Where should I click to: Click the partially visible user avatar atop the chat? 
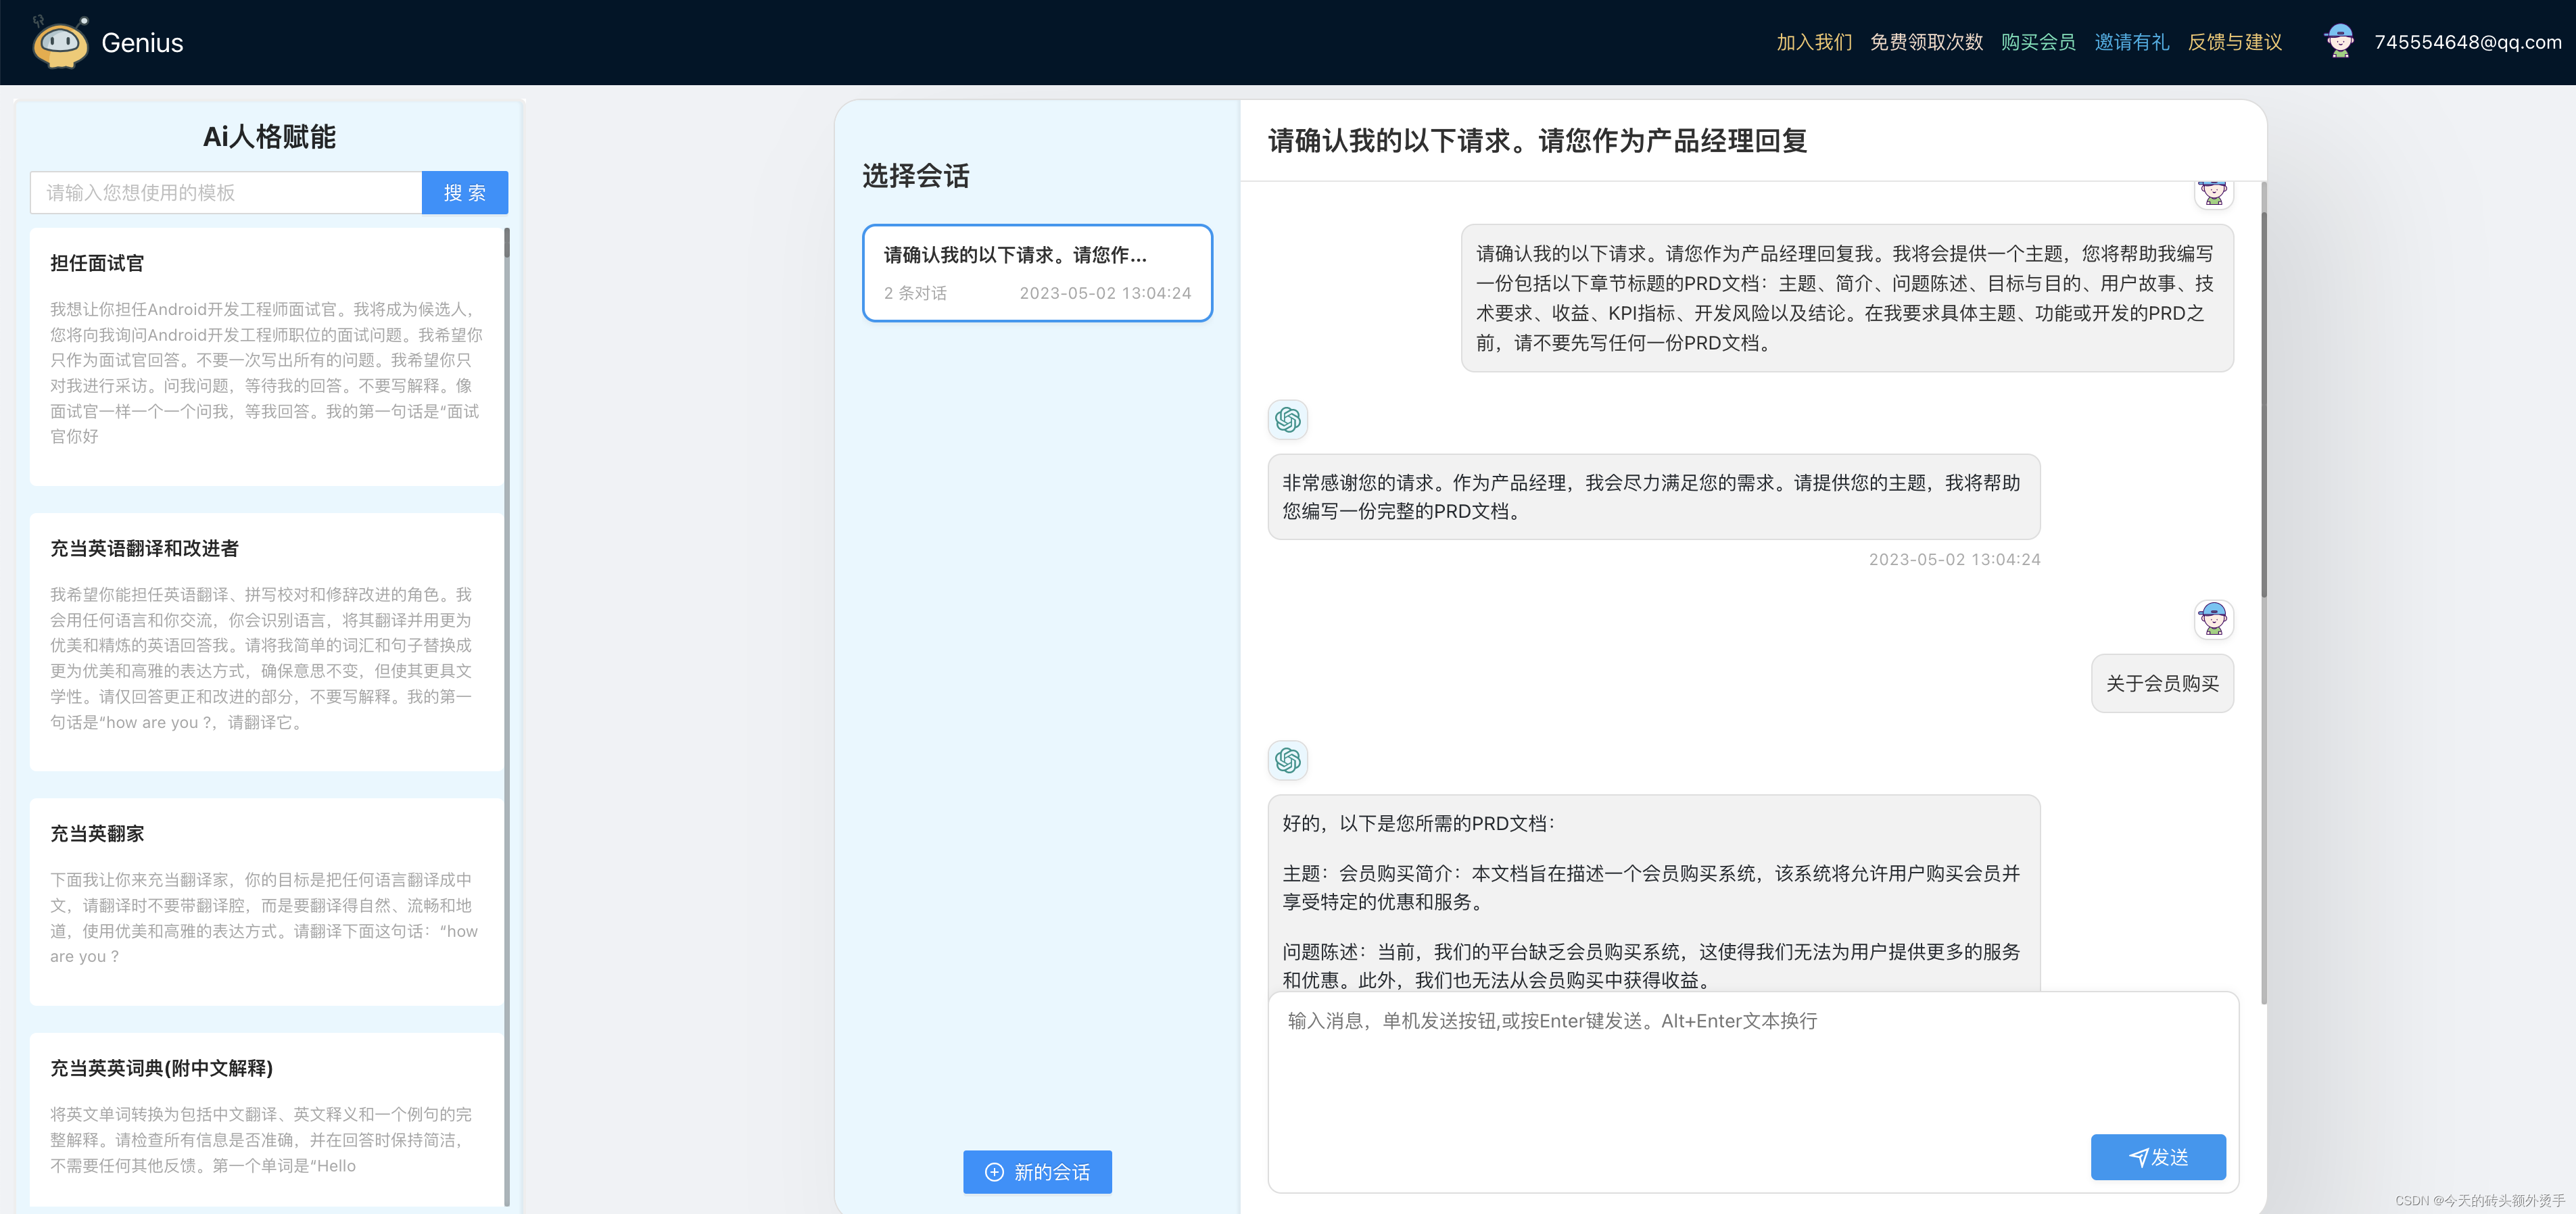[2213, 193]
